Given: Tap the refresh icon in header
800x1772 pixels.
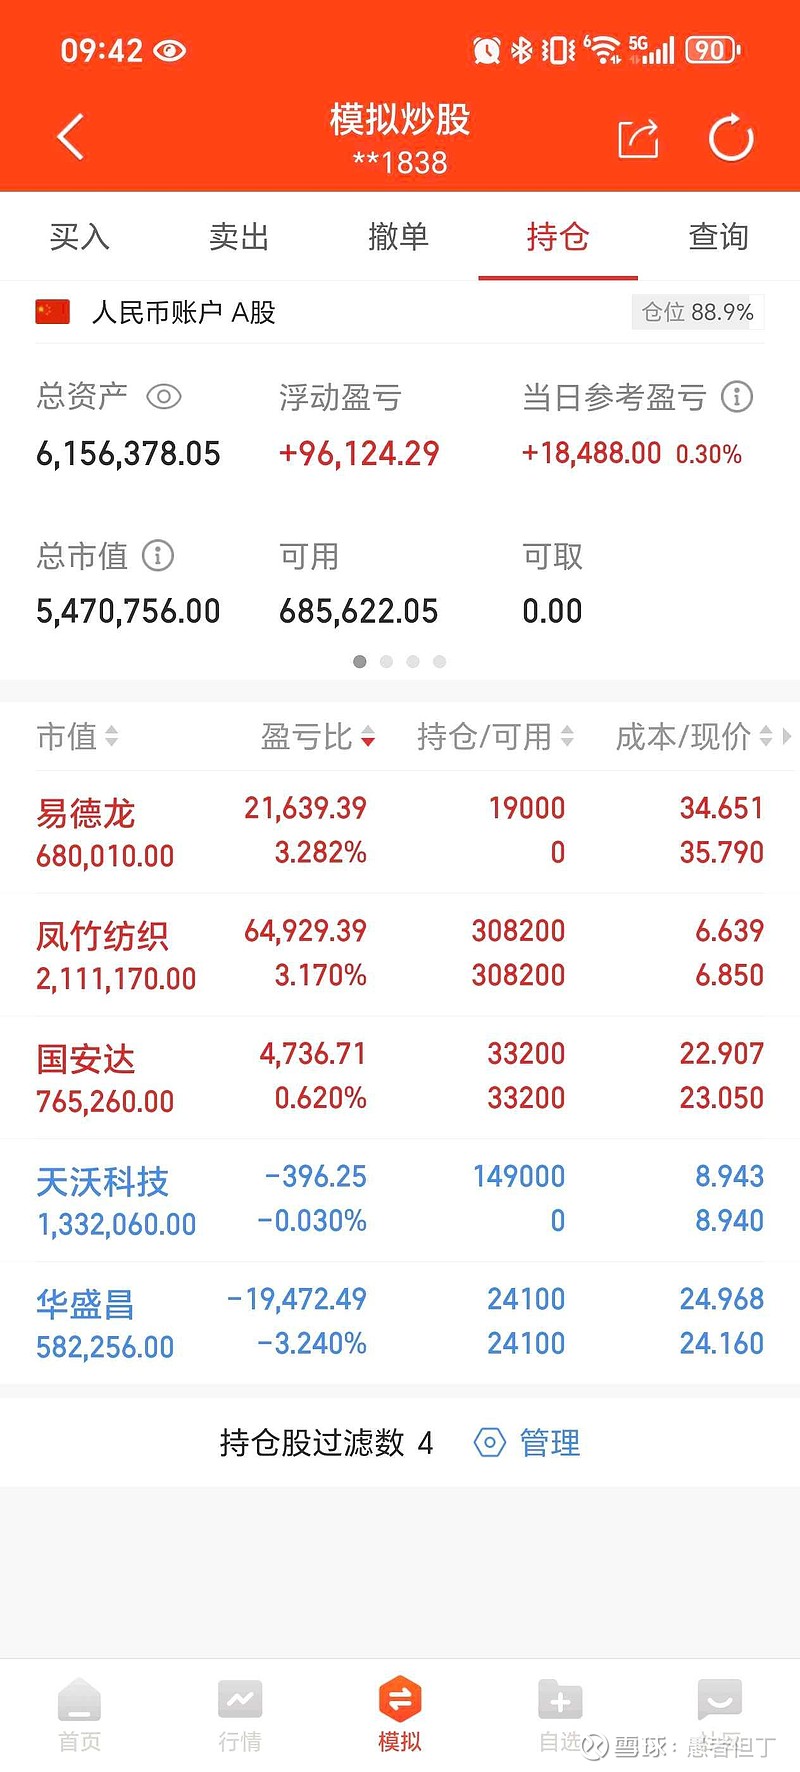Looking at the screenshot, I should 731,138.
